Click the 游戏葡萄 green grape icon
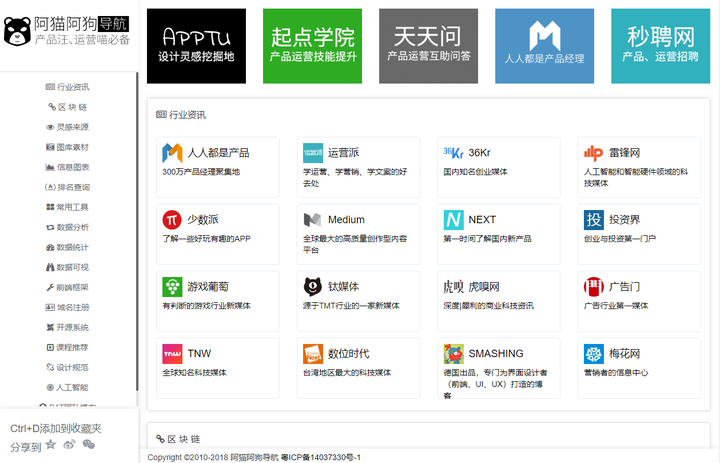The height and width of the screenshot is (463, 720). click(172, 287)
